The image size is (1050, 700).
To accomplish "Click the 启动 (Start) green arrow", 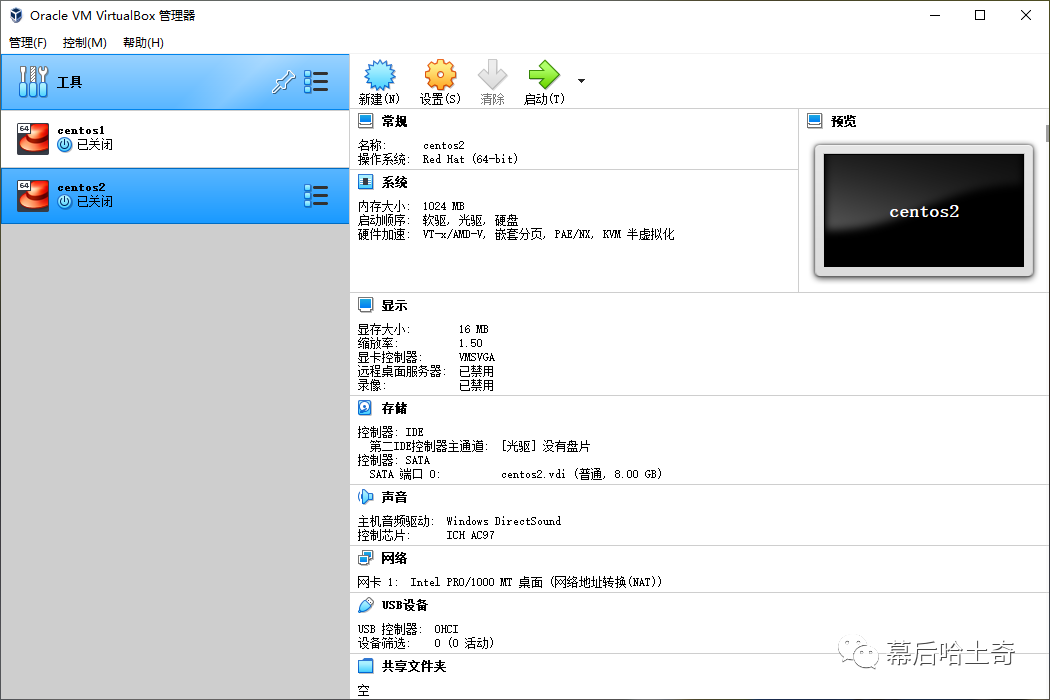I will pyautogui.click(x=543, y=76).
